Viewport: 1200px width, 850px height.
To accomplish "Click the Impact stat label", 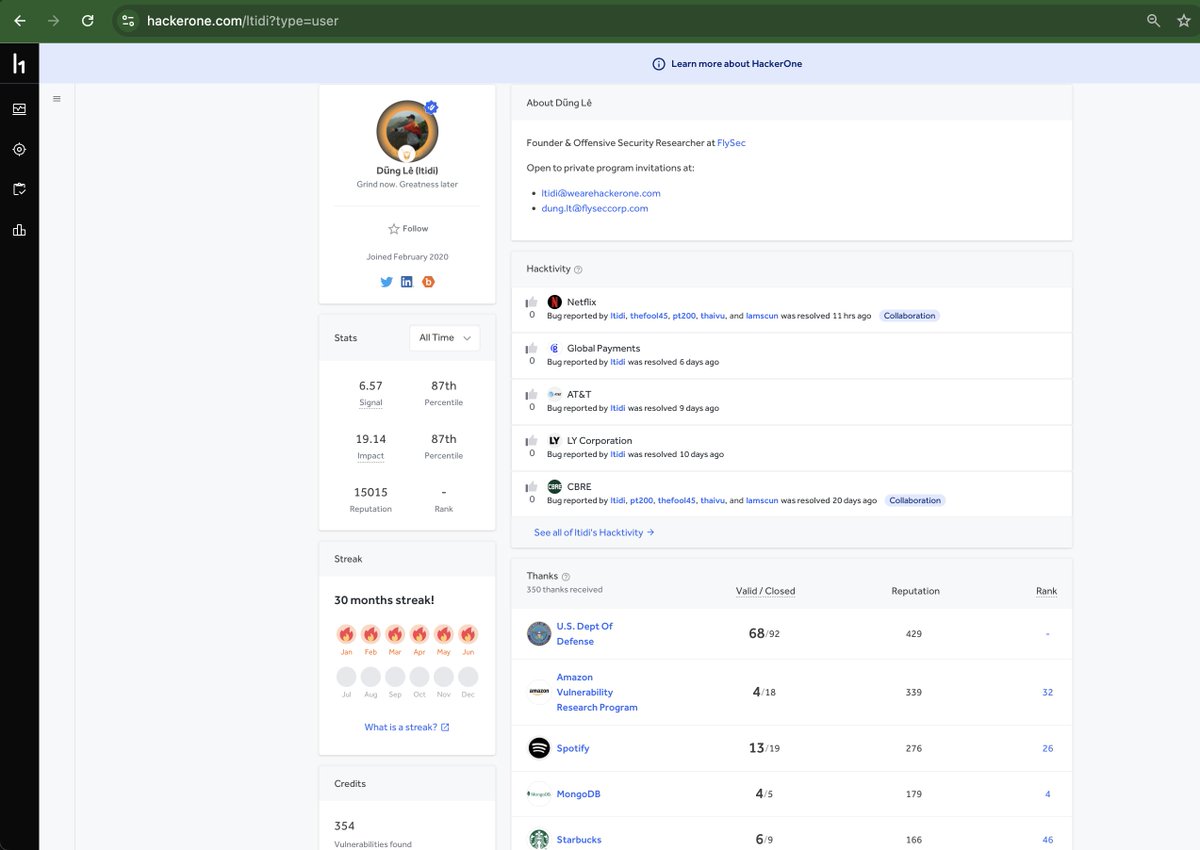I will [x=371, y=456].
